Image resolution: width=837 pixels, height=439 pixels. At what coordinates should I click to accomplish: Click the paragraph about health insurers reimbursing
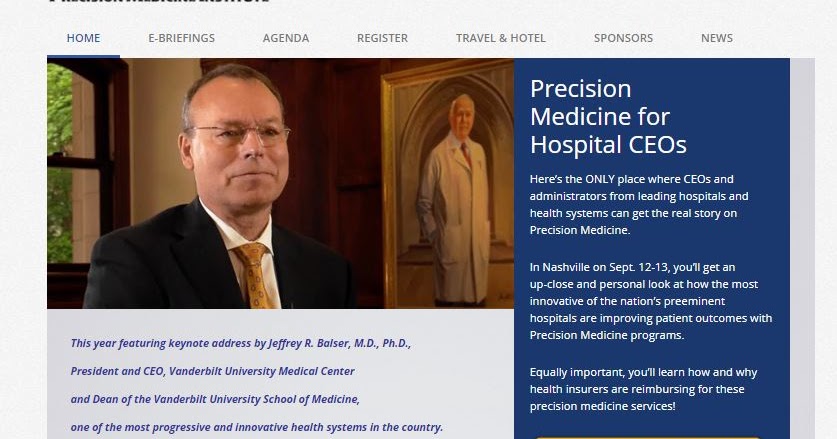click(643, 389)
